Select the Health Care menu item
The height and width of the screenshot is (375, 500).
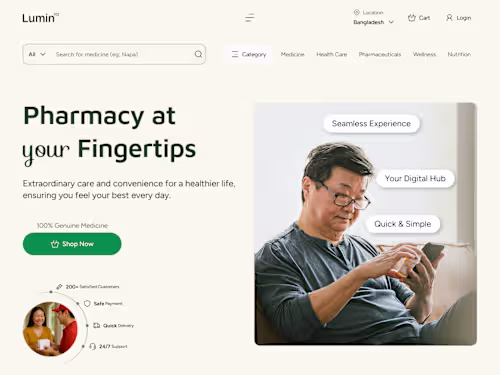point(332,54)
